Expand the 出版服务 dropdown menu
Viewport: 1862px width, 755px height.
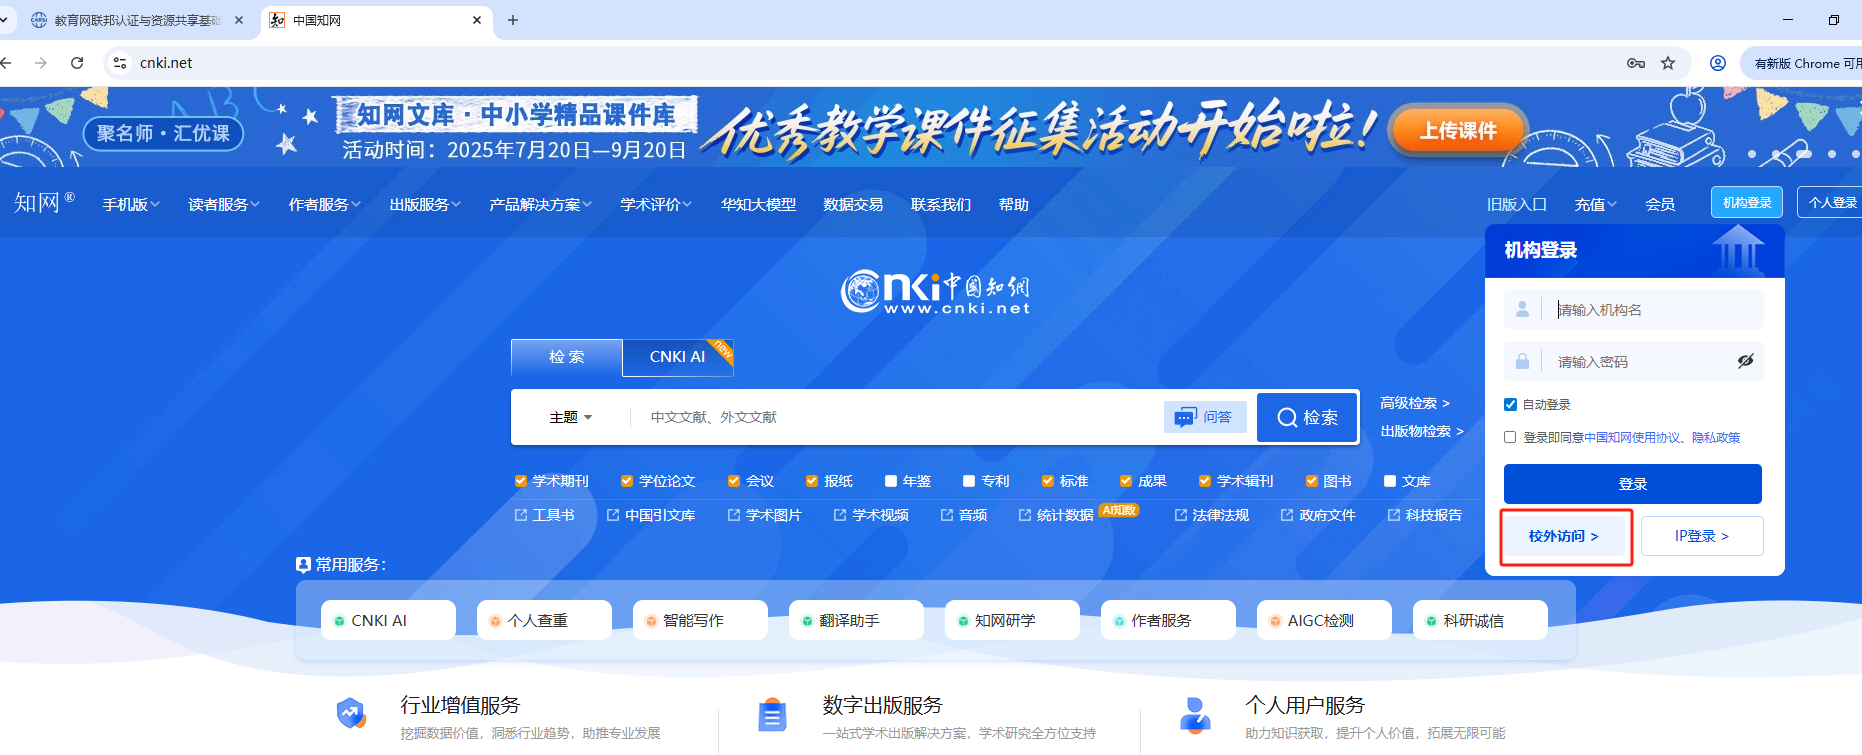tap(425, 204)
